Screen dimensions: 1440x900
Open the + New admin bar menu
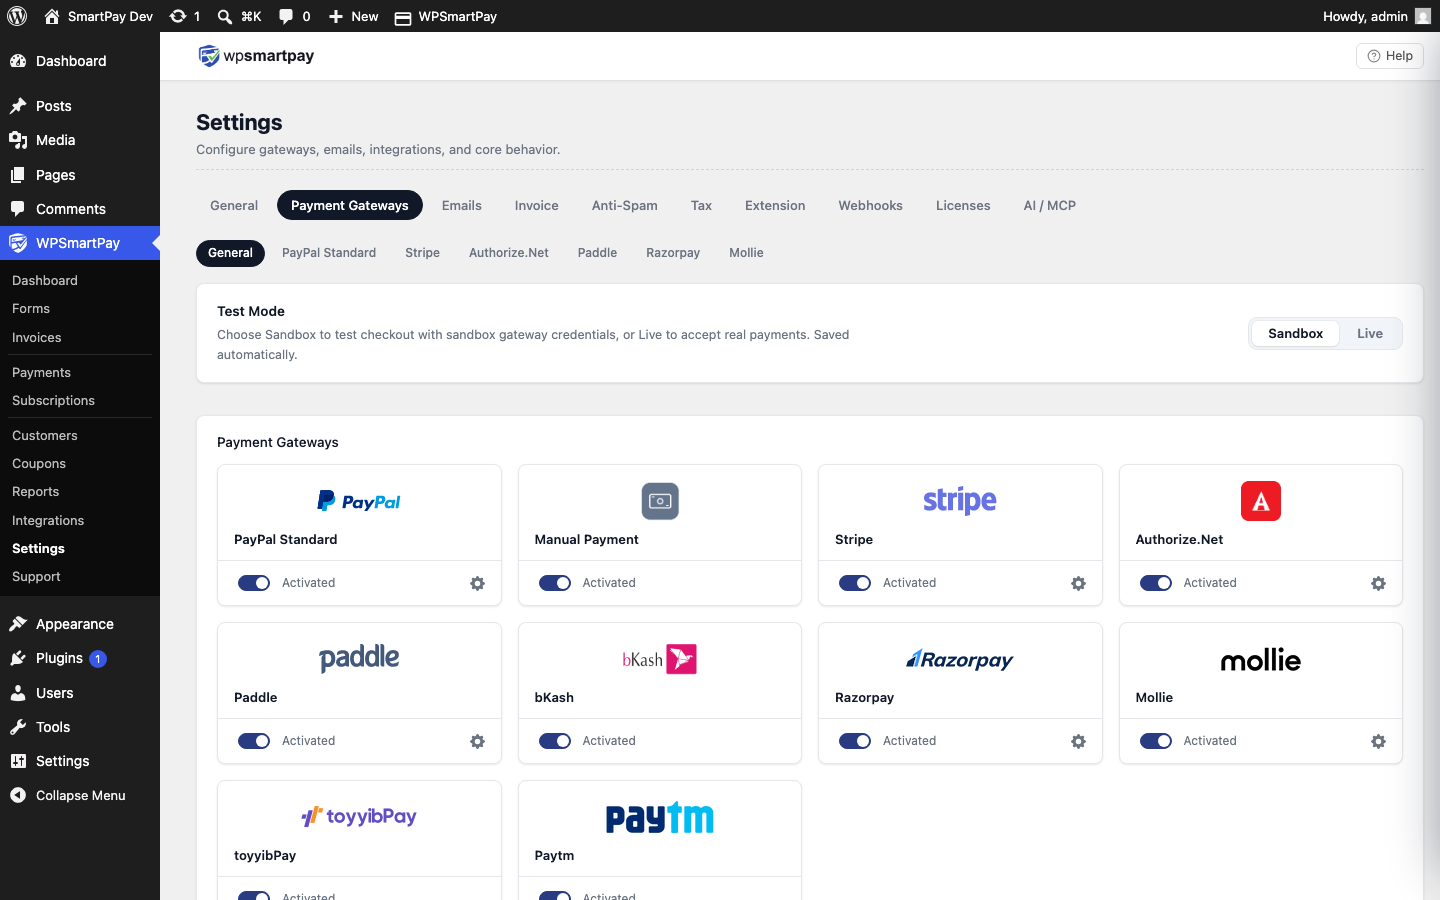354,16
